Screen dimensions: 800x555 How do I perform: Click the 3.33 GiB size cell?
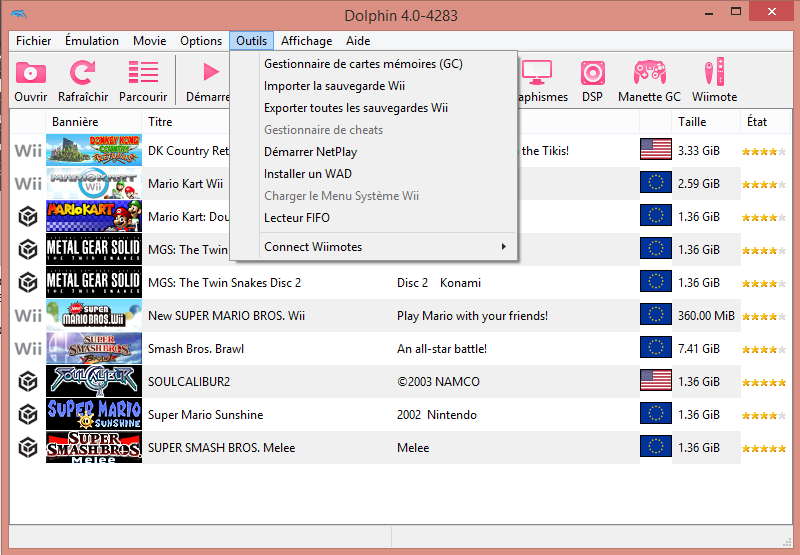[x=699, y=150]
